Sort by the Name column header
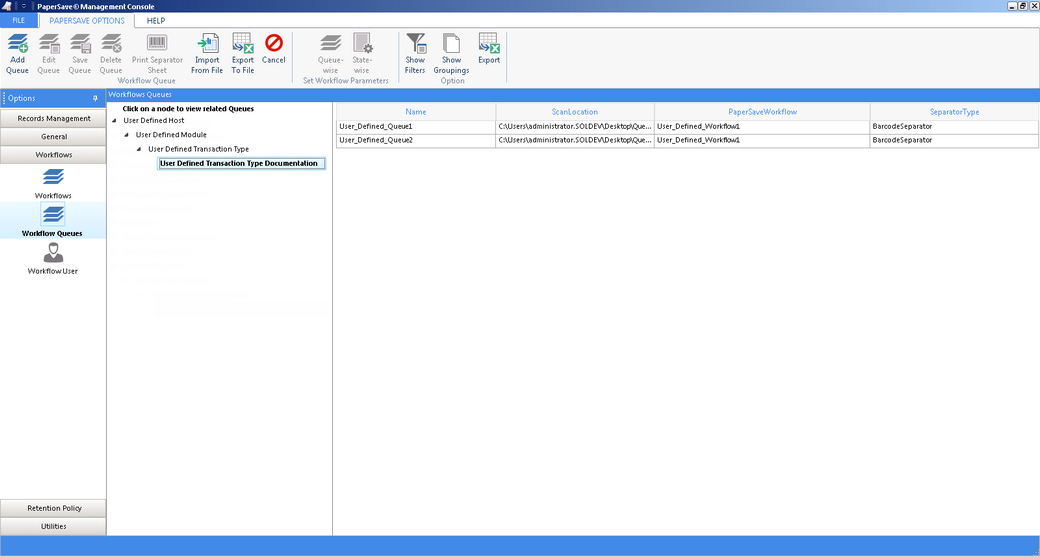The width and height of the screenshot is (1040, 557). [416, 112]
